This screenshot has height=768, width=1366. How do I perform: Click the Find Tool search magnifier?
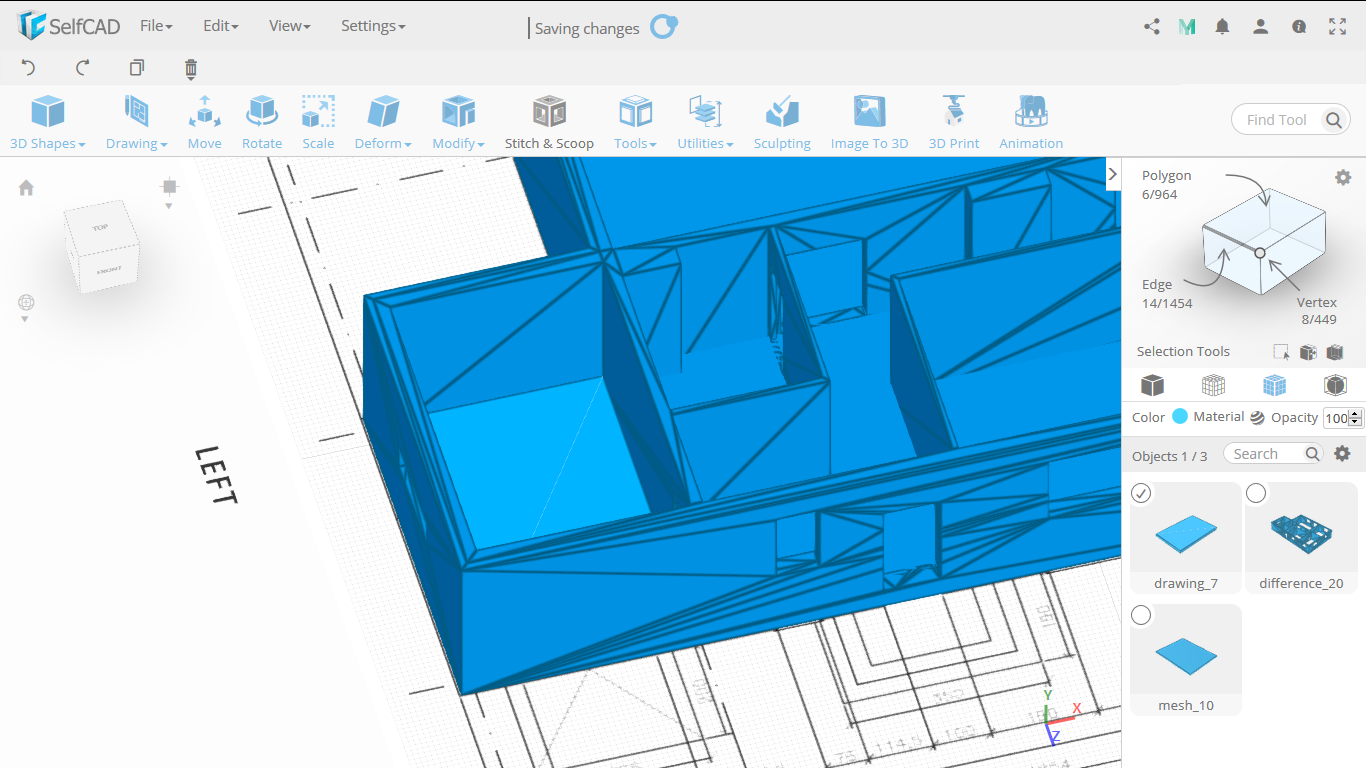(x=1334, y=120)
